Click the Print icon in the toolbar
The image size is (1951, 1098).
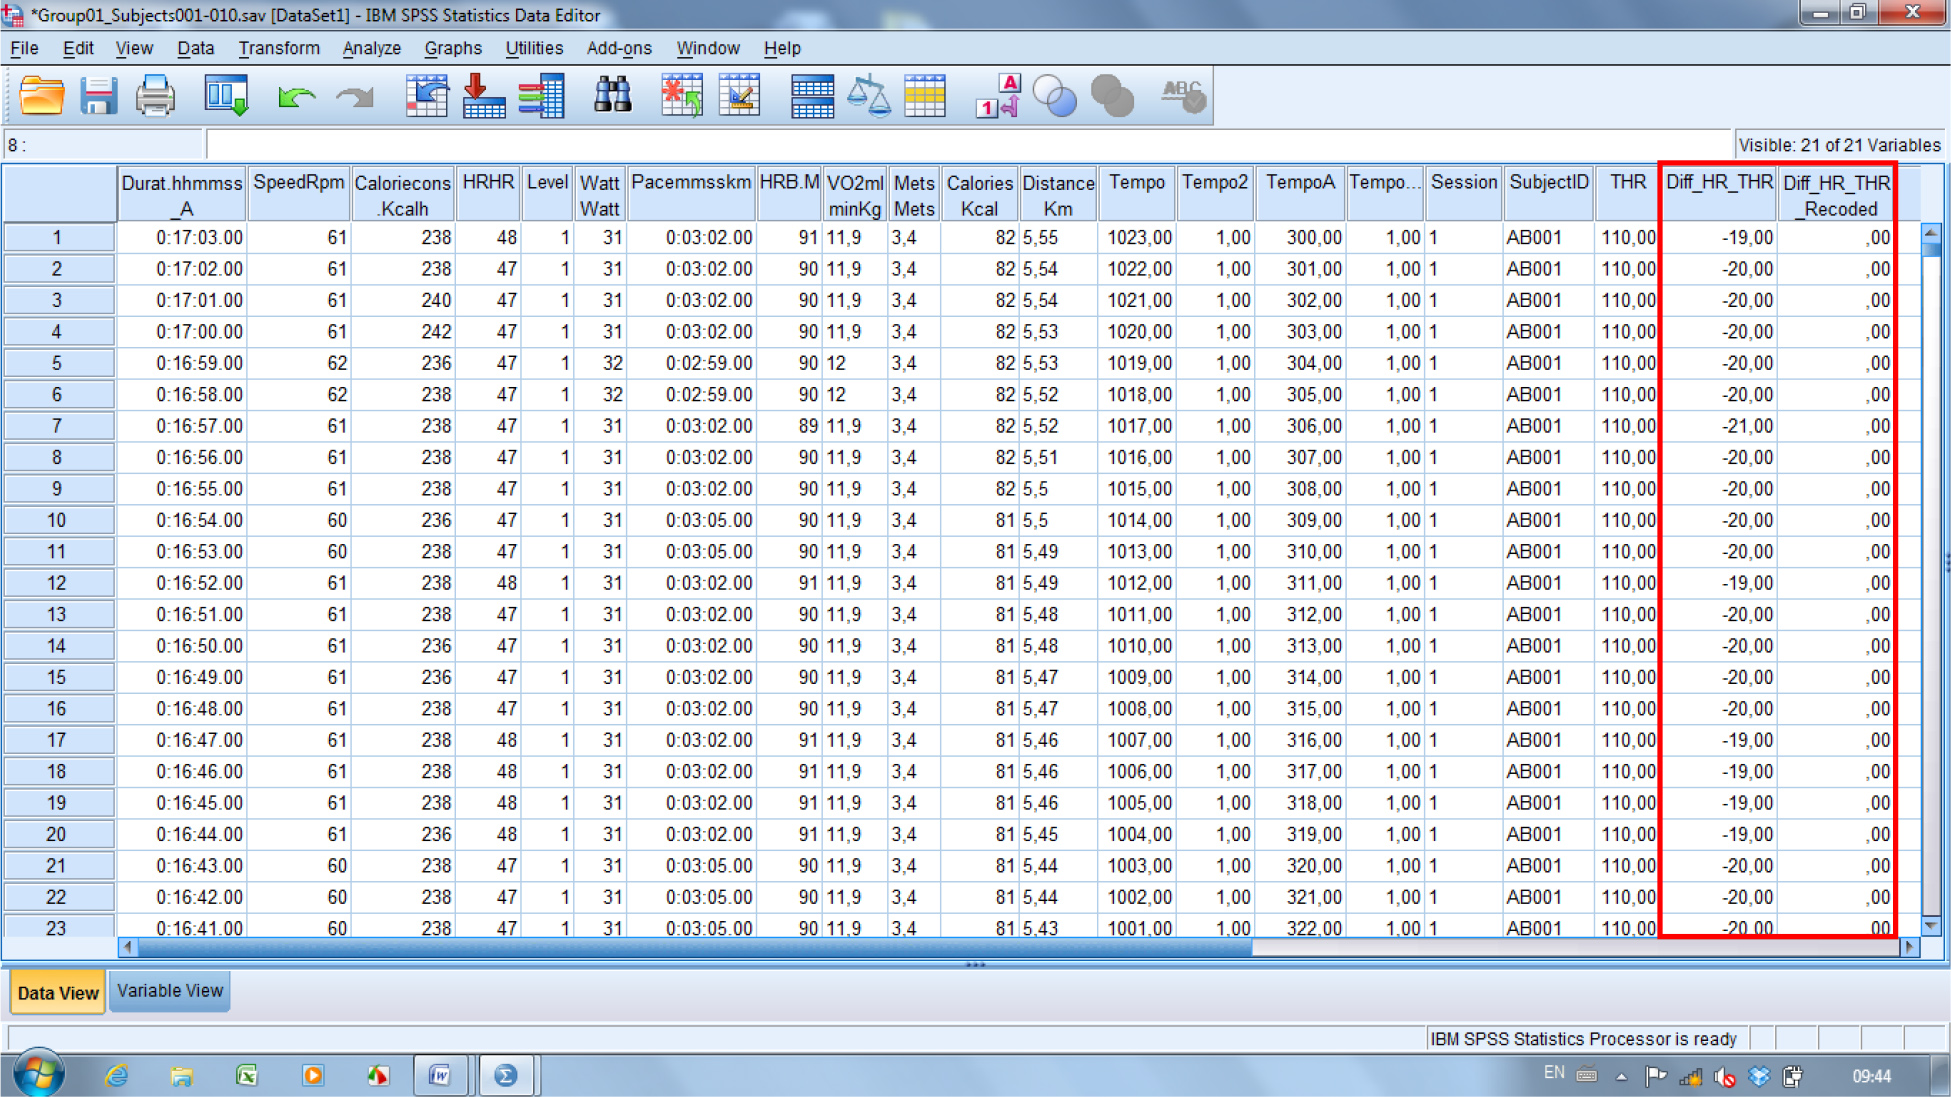155,97
